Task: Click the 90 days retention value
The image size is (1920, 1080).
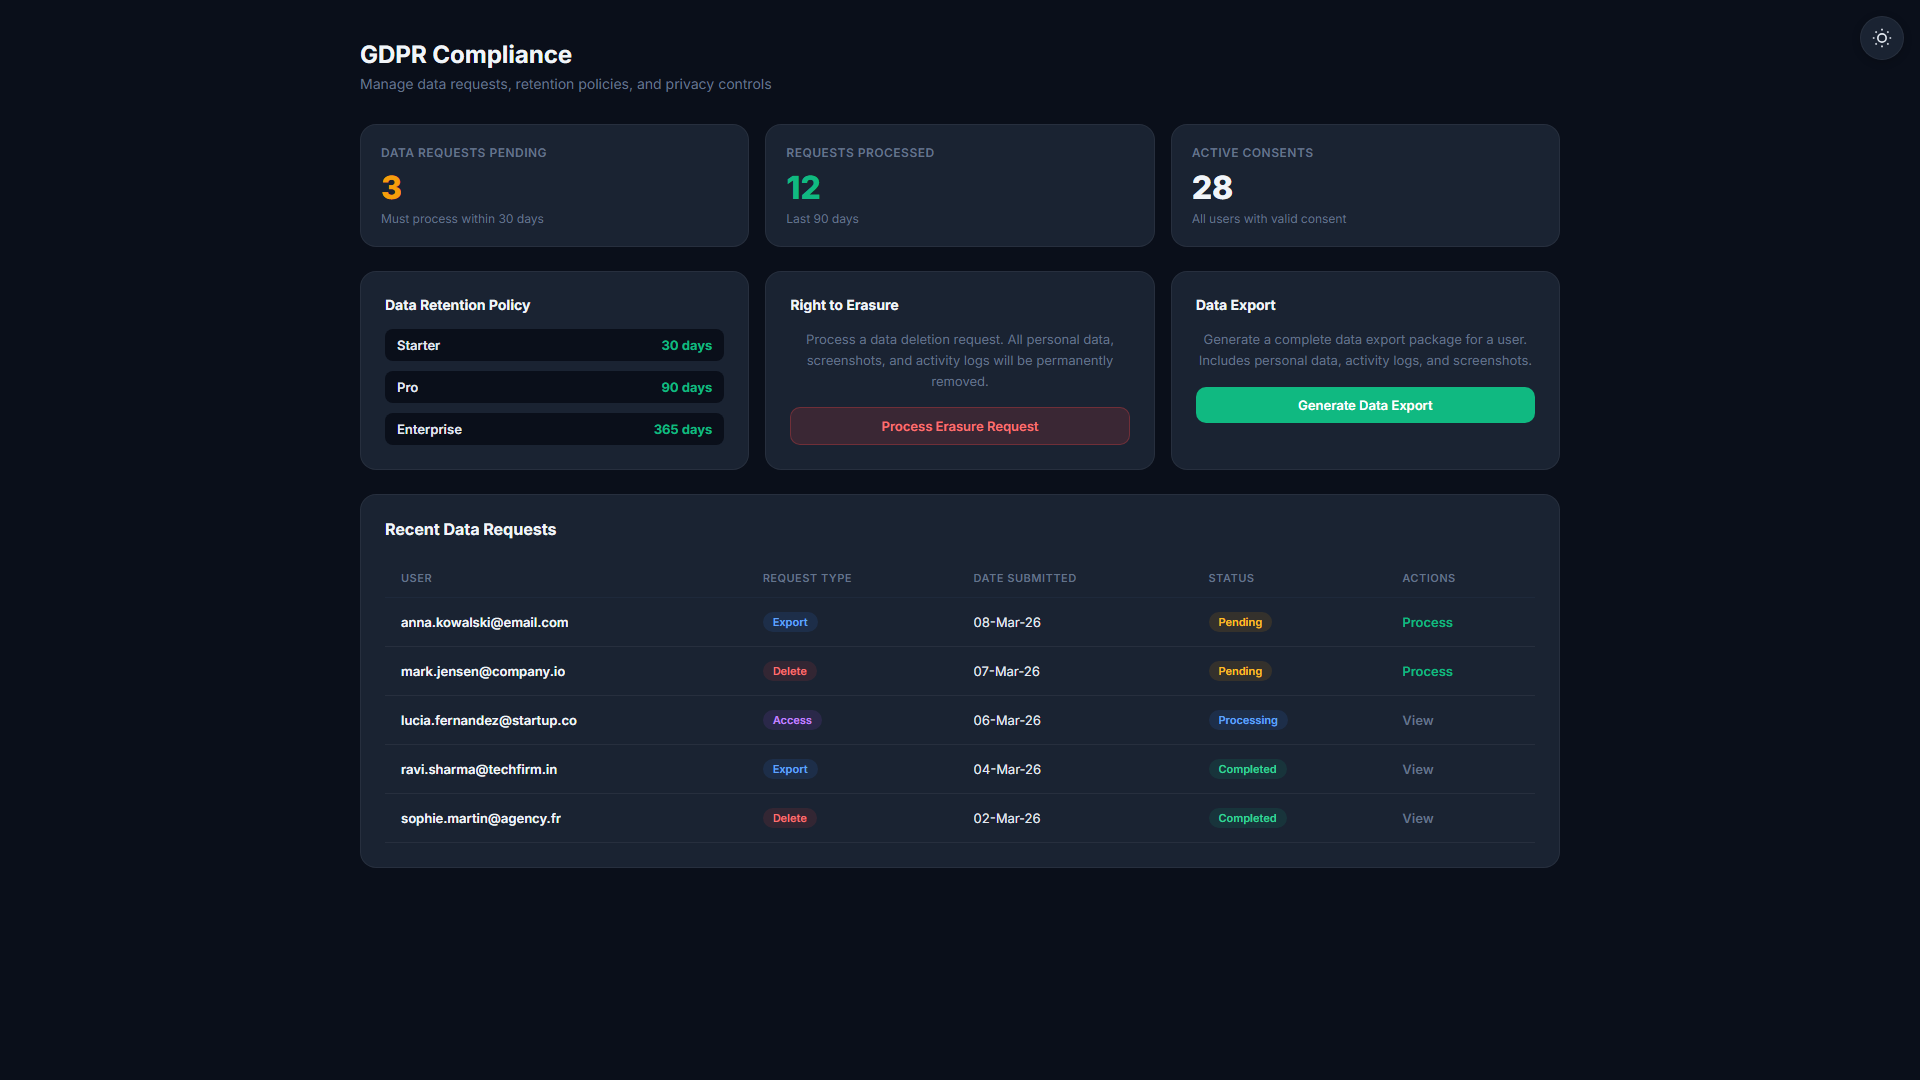Action: pos(686,387)
